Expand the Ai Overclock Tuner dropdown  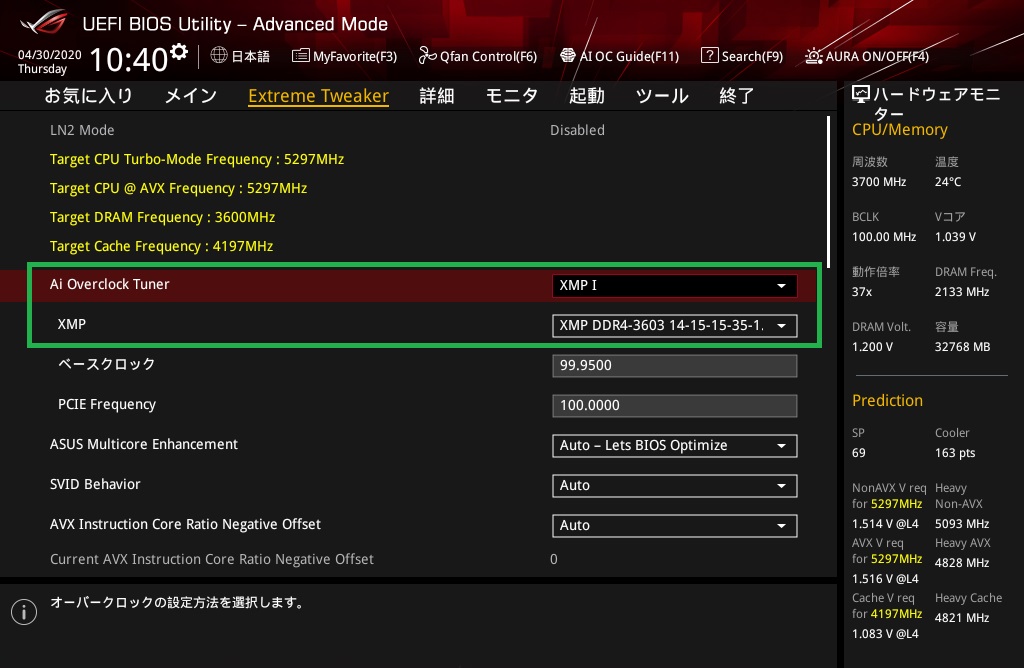674,286
